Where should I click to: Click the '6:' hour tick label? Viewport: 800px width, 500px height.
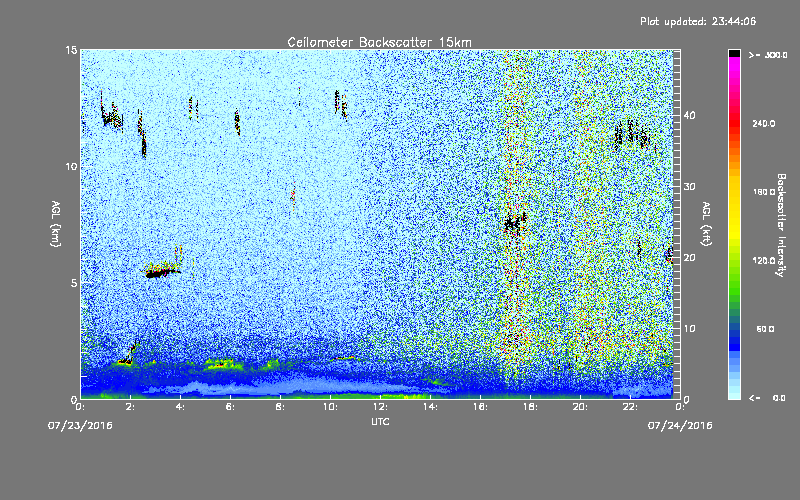(230, 407)
